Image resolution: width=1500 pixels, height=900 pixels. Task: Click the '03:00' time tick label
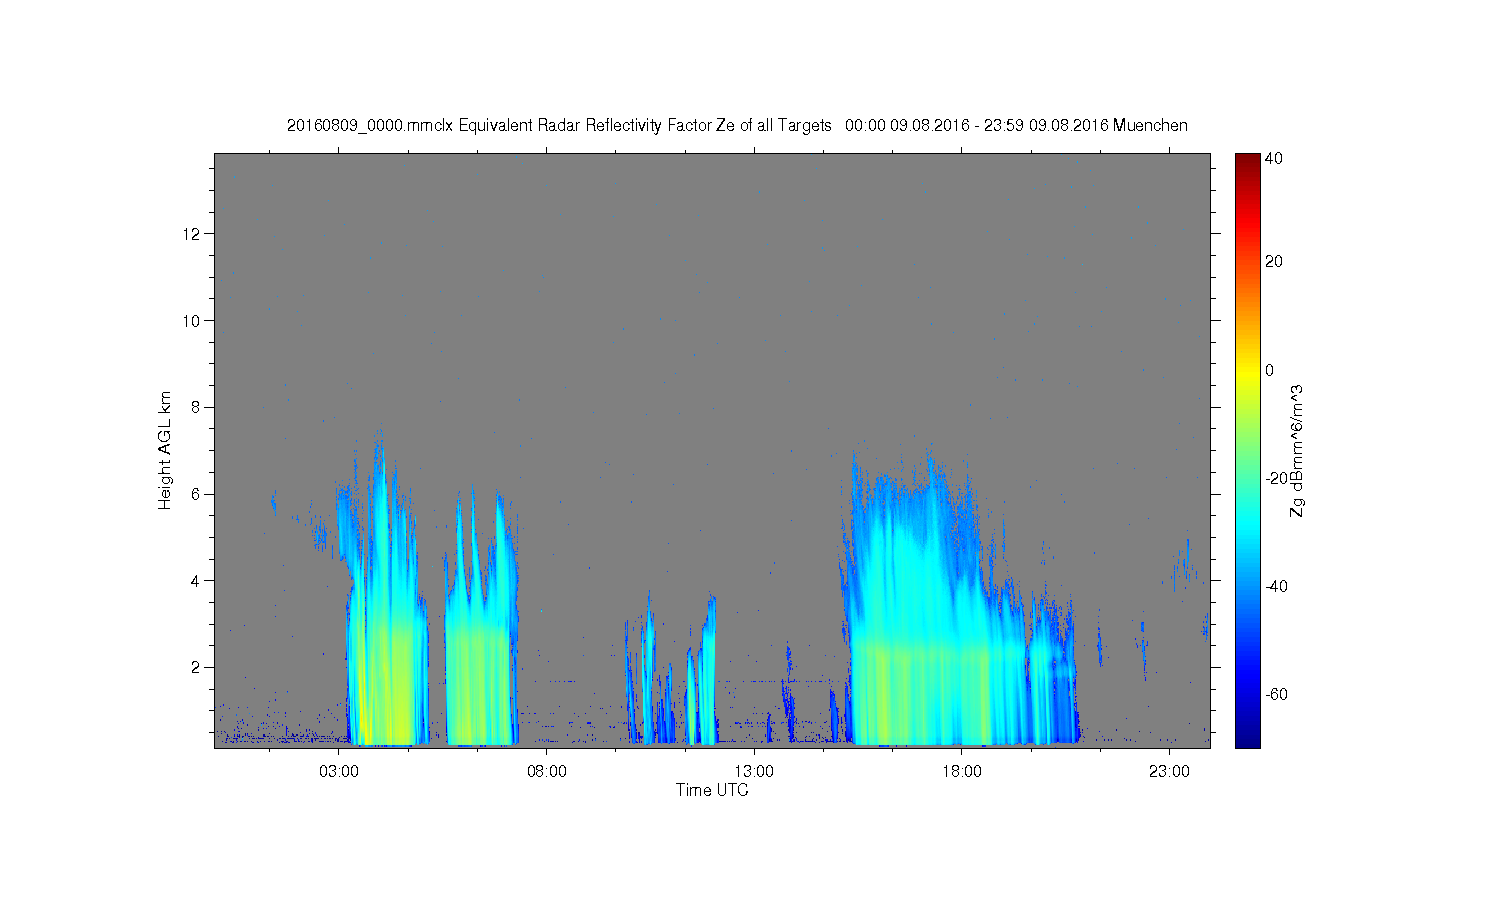tap(339, 772)
